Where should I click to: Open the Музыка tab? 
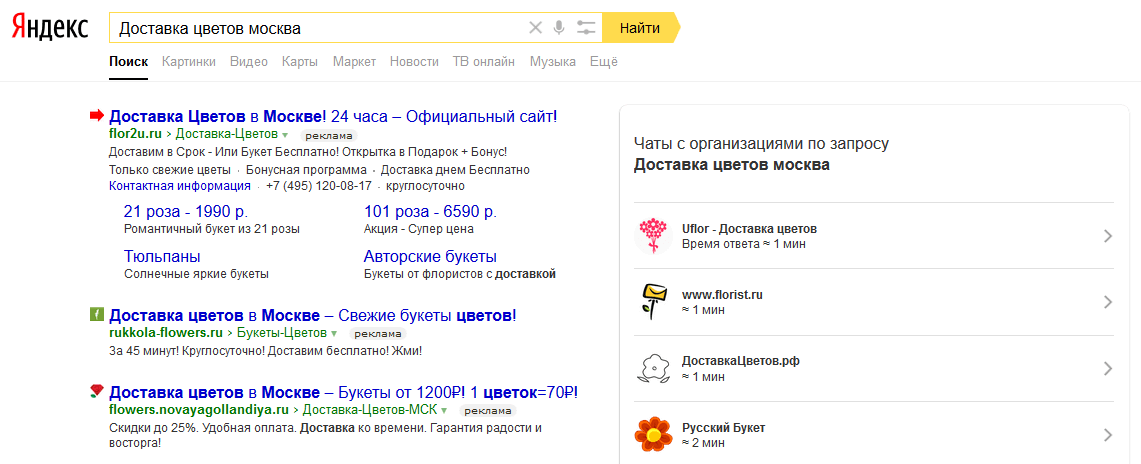point(553,62)
